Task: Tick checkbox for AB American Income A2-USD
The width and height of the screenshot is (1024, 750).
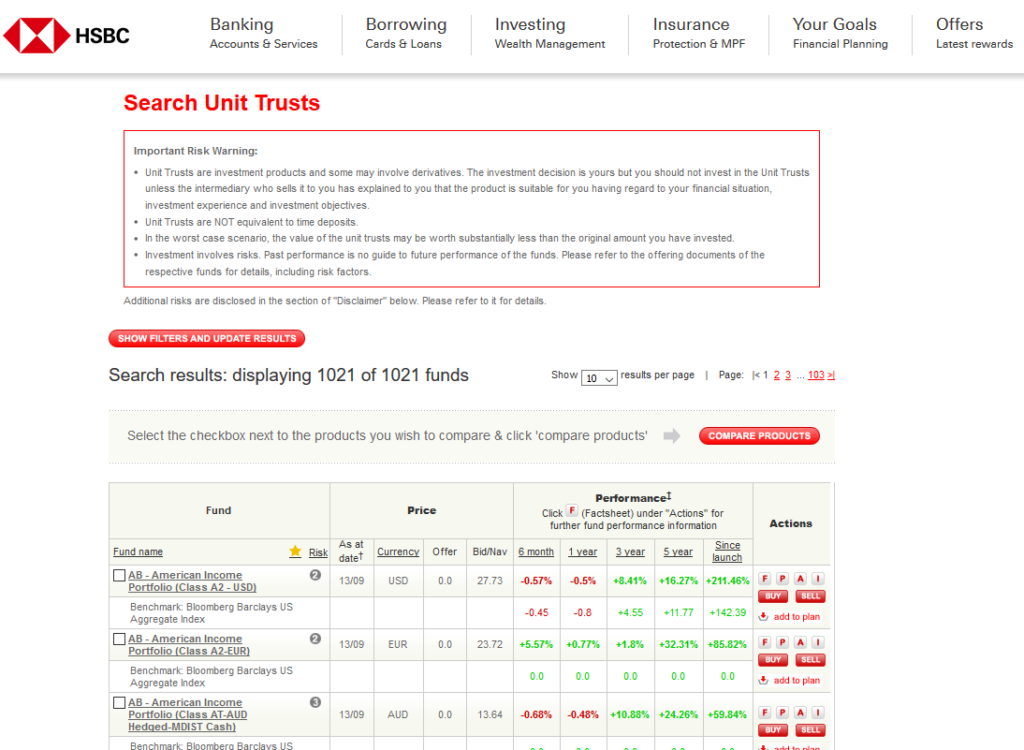Action: [119, 576]
